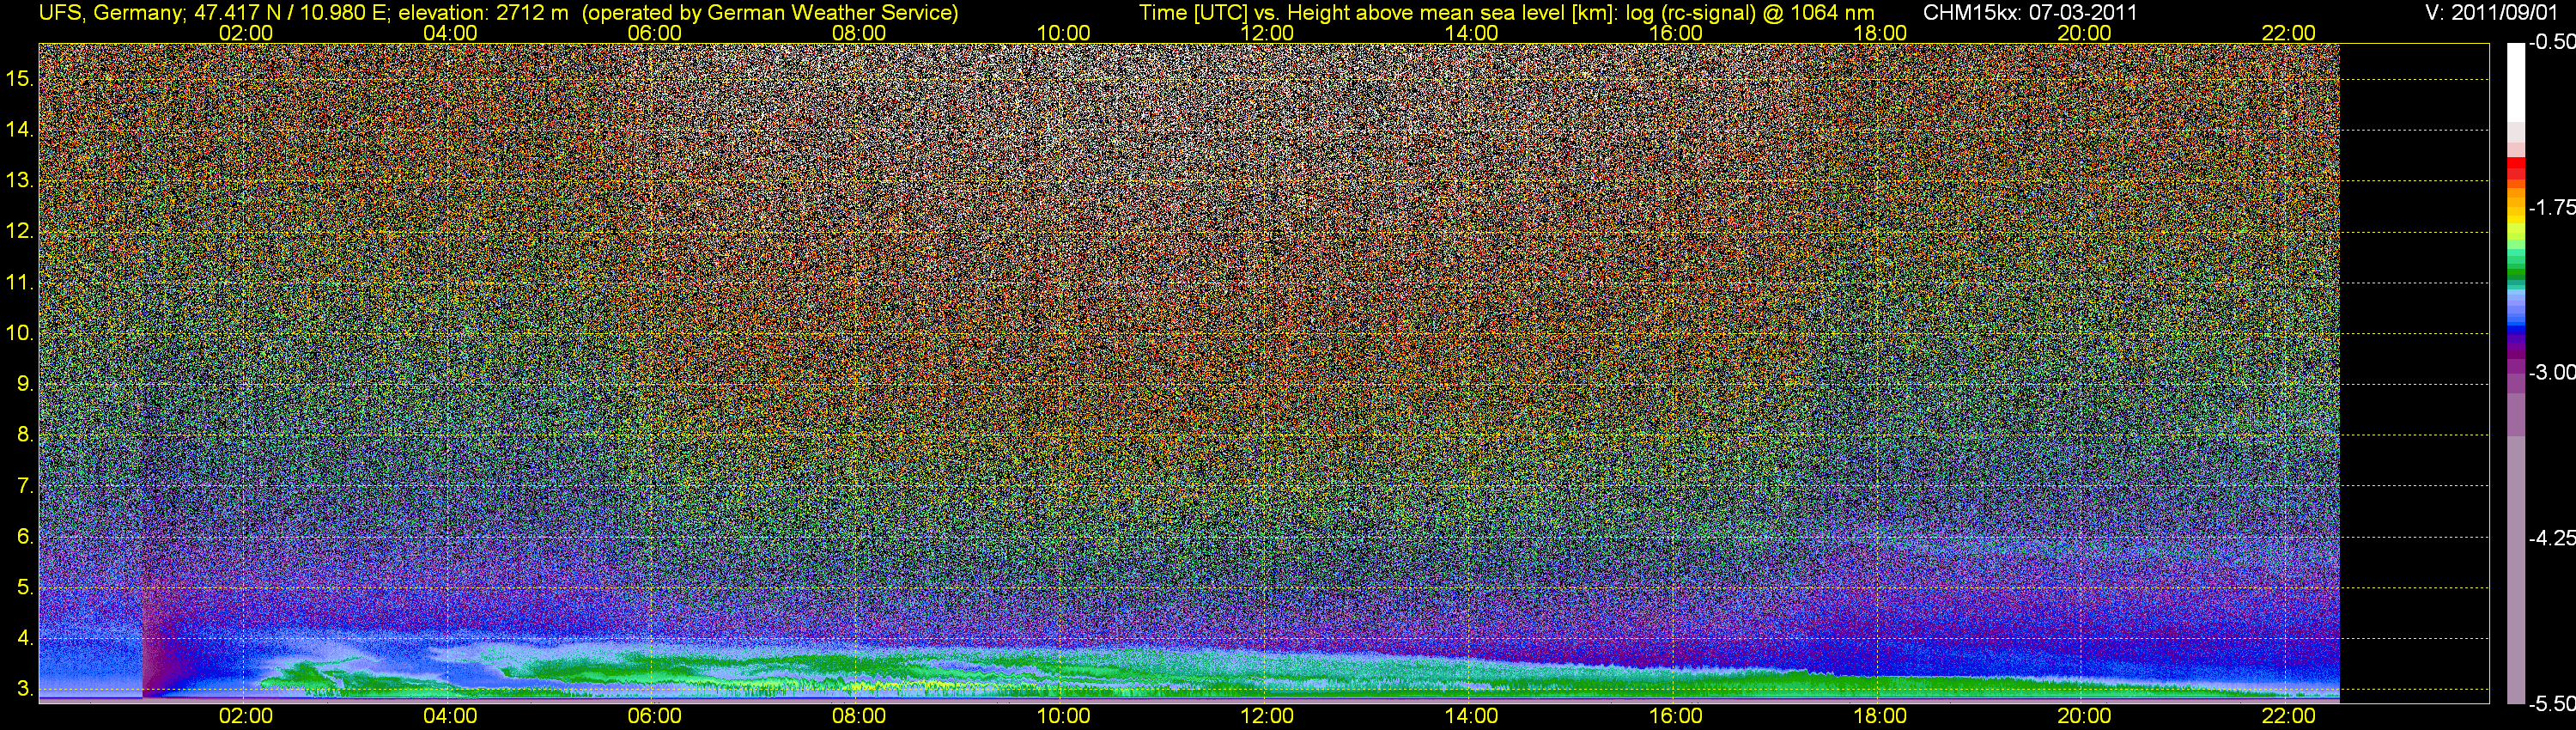2576x730 pixels.
Task: Click the 06:00 label on the upper time axis
Action: click(x=654, y=33)
